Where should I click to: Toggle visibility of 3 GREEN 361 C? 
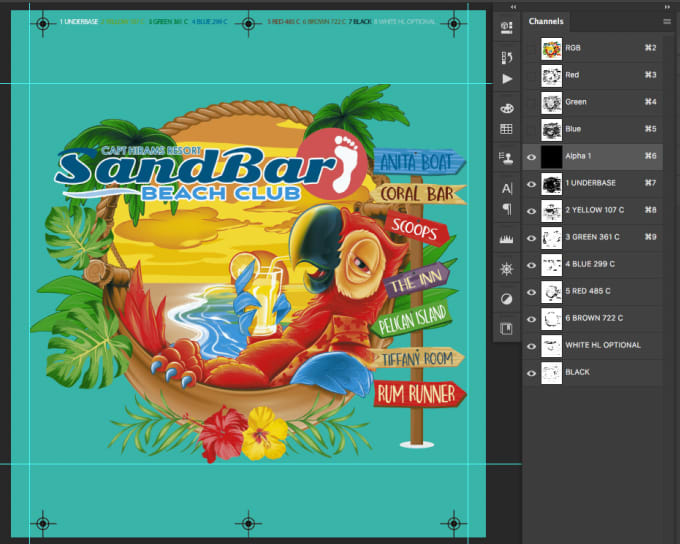click(531, 237)
